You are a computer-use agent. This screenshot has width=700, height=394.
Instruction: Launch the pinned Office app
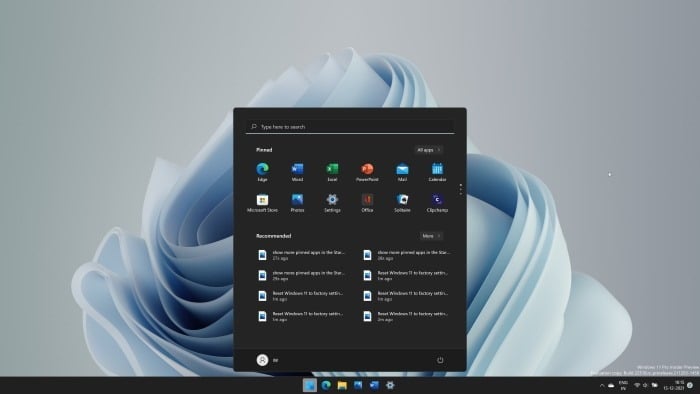(367, 203)
